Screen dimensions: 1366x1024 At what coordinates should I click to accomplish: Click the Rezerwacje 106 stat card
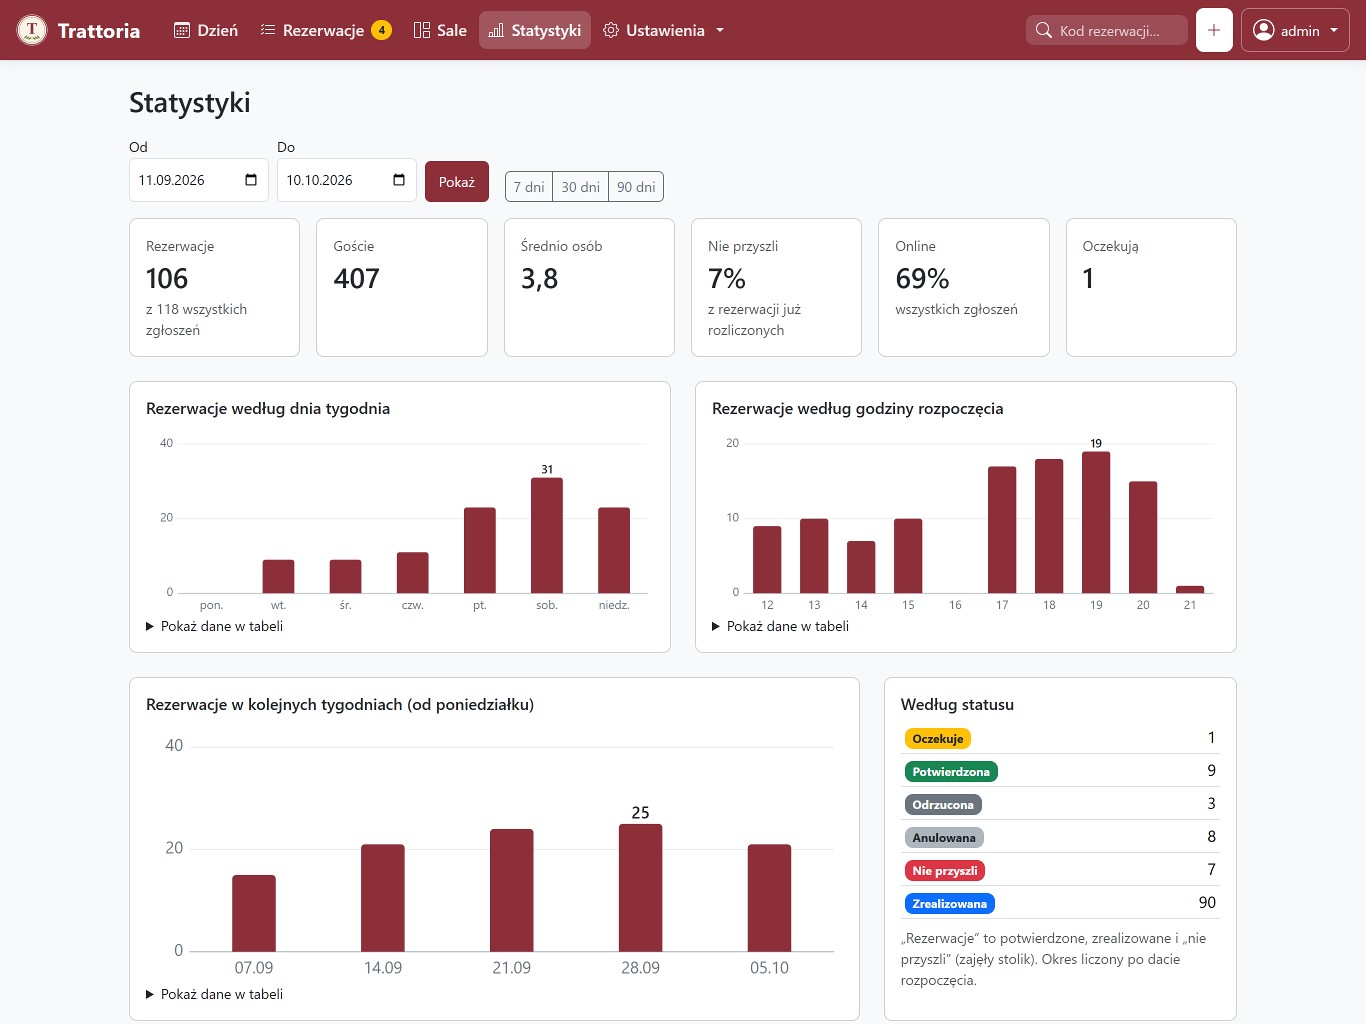tap(214, 287)
